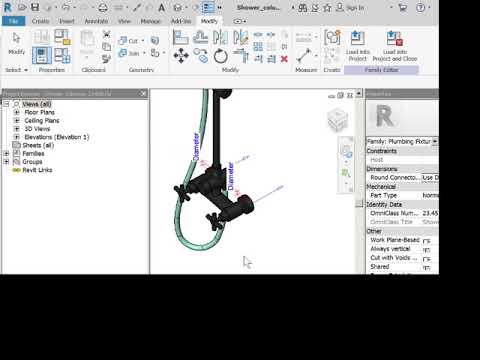Open the Cut geometry dropdown arrow

pyautogui.click(x=143, y=41)
